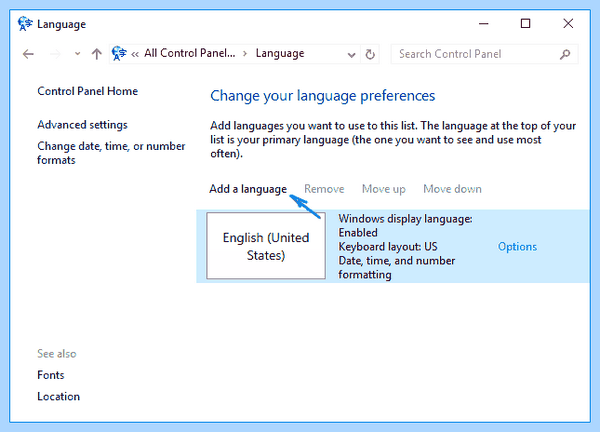Viewport: 600px width, 432px height.
Task: Open Advanced settings
Action: [x=82, y=125]
